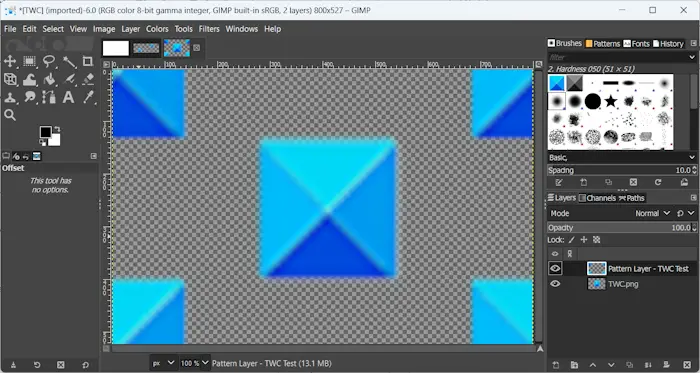
Task: Open the layer Mode Normal dropdown
Action: (x=652, y=213)
